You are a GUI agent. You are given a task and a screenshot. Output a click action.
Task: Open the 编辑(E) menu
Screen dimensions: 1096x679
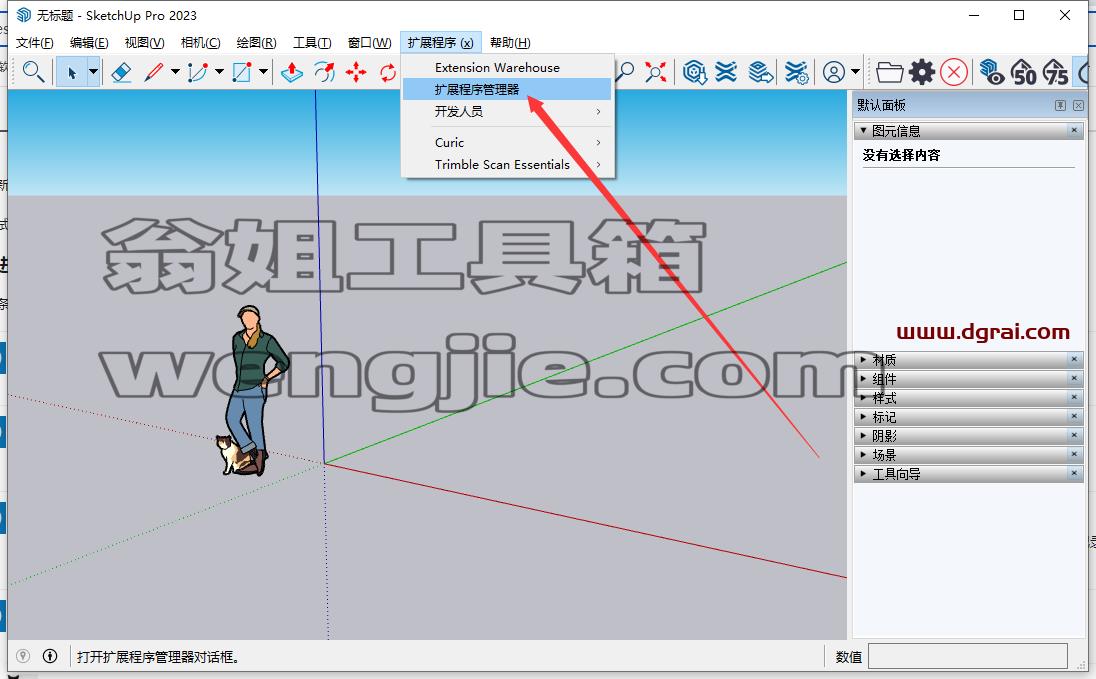(x=89, y=43)
